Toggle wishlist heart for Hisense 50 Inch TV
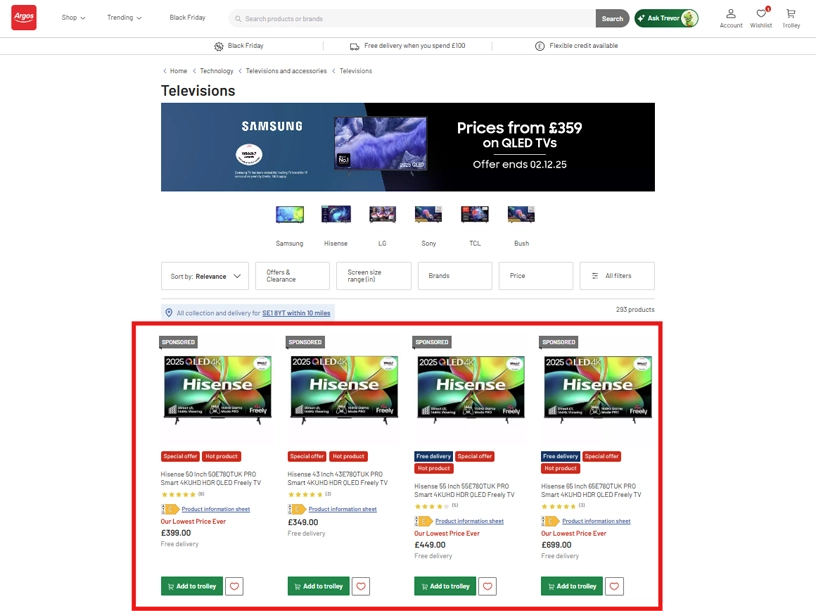Viewport: 816px width, 611px height. coord(234,586)
